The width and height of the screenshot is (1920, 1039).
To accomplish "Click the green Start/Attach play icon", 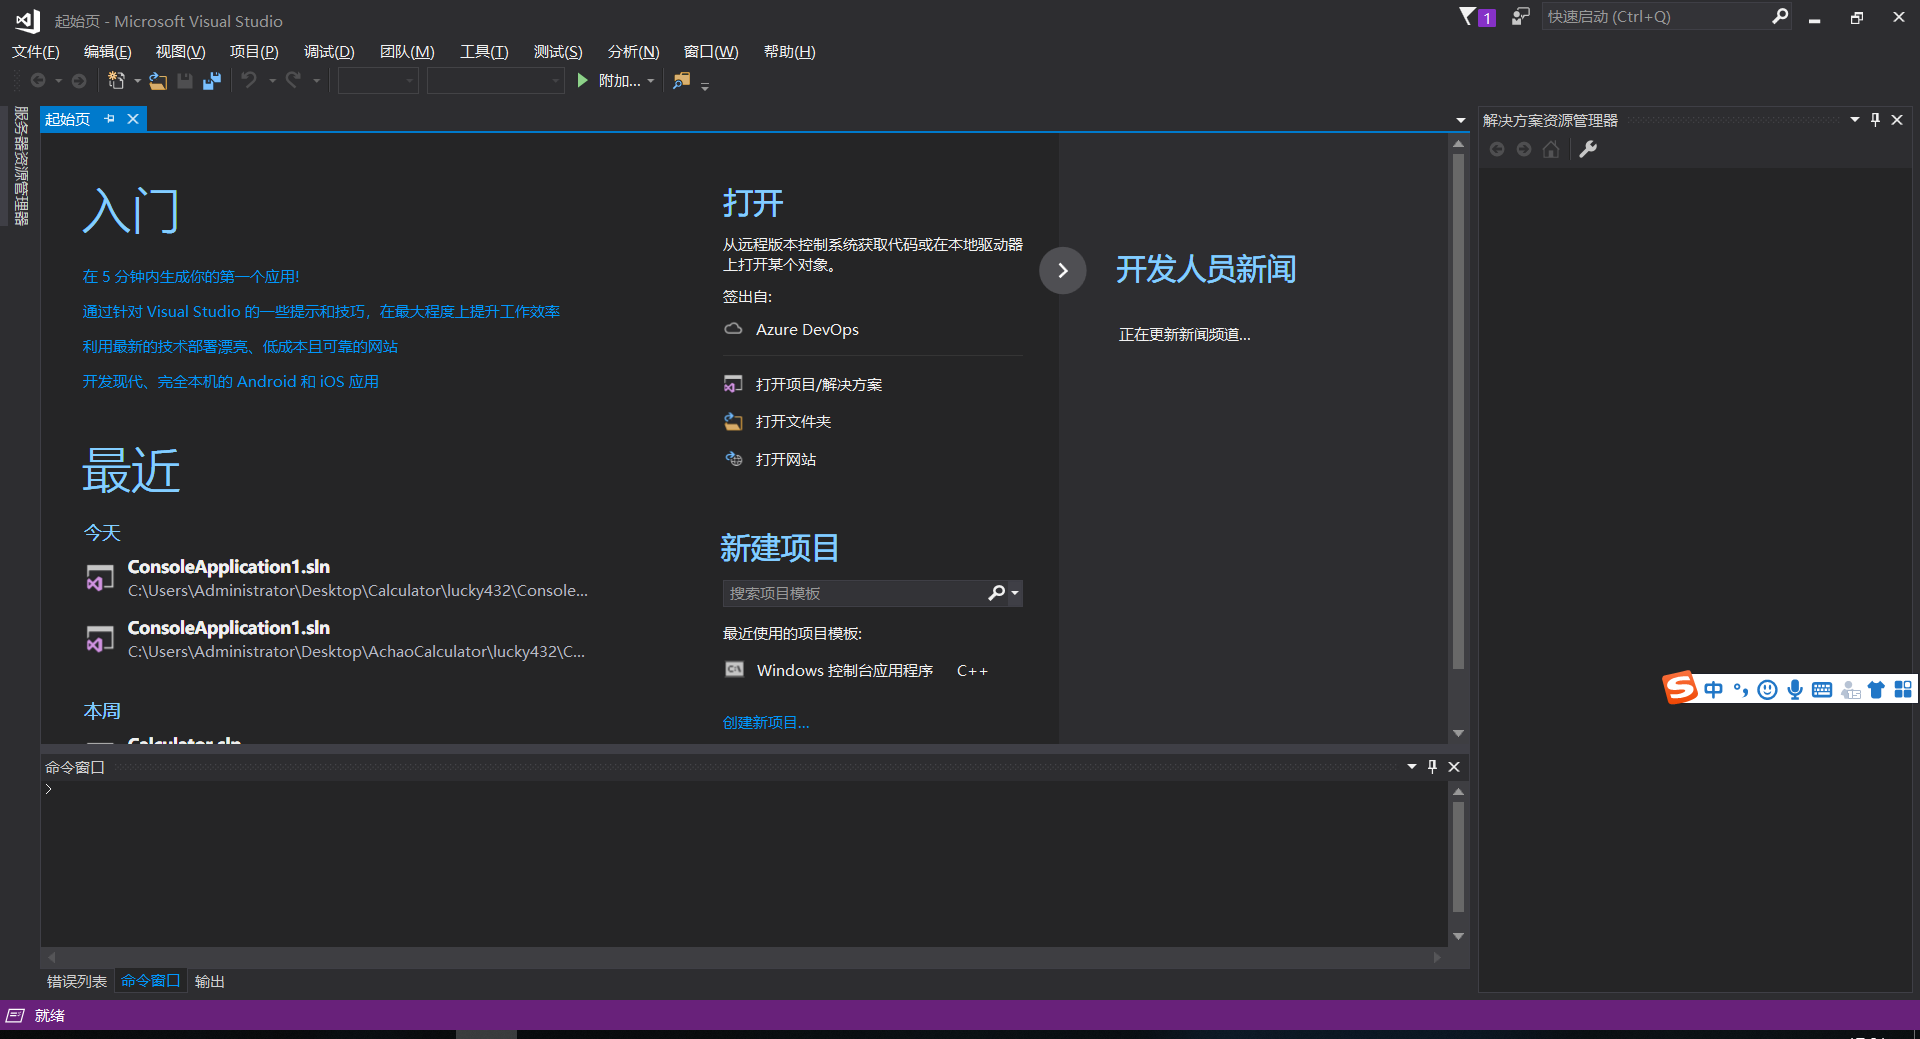I will pos(583,80).
